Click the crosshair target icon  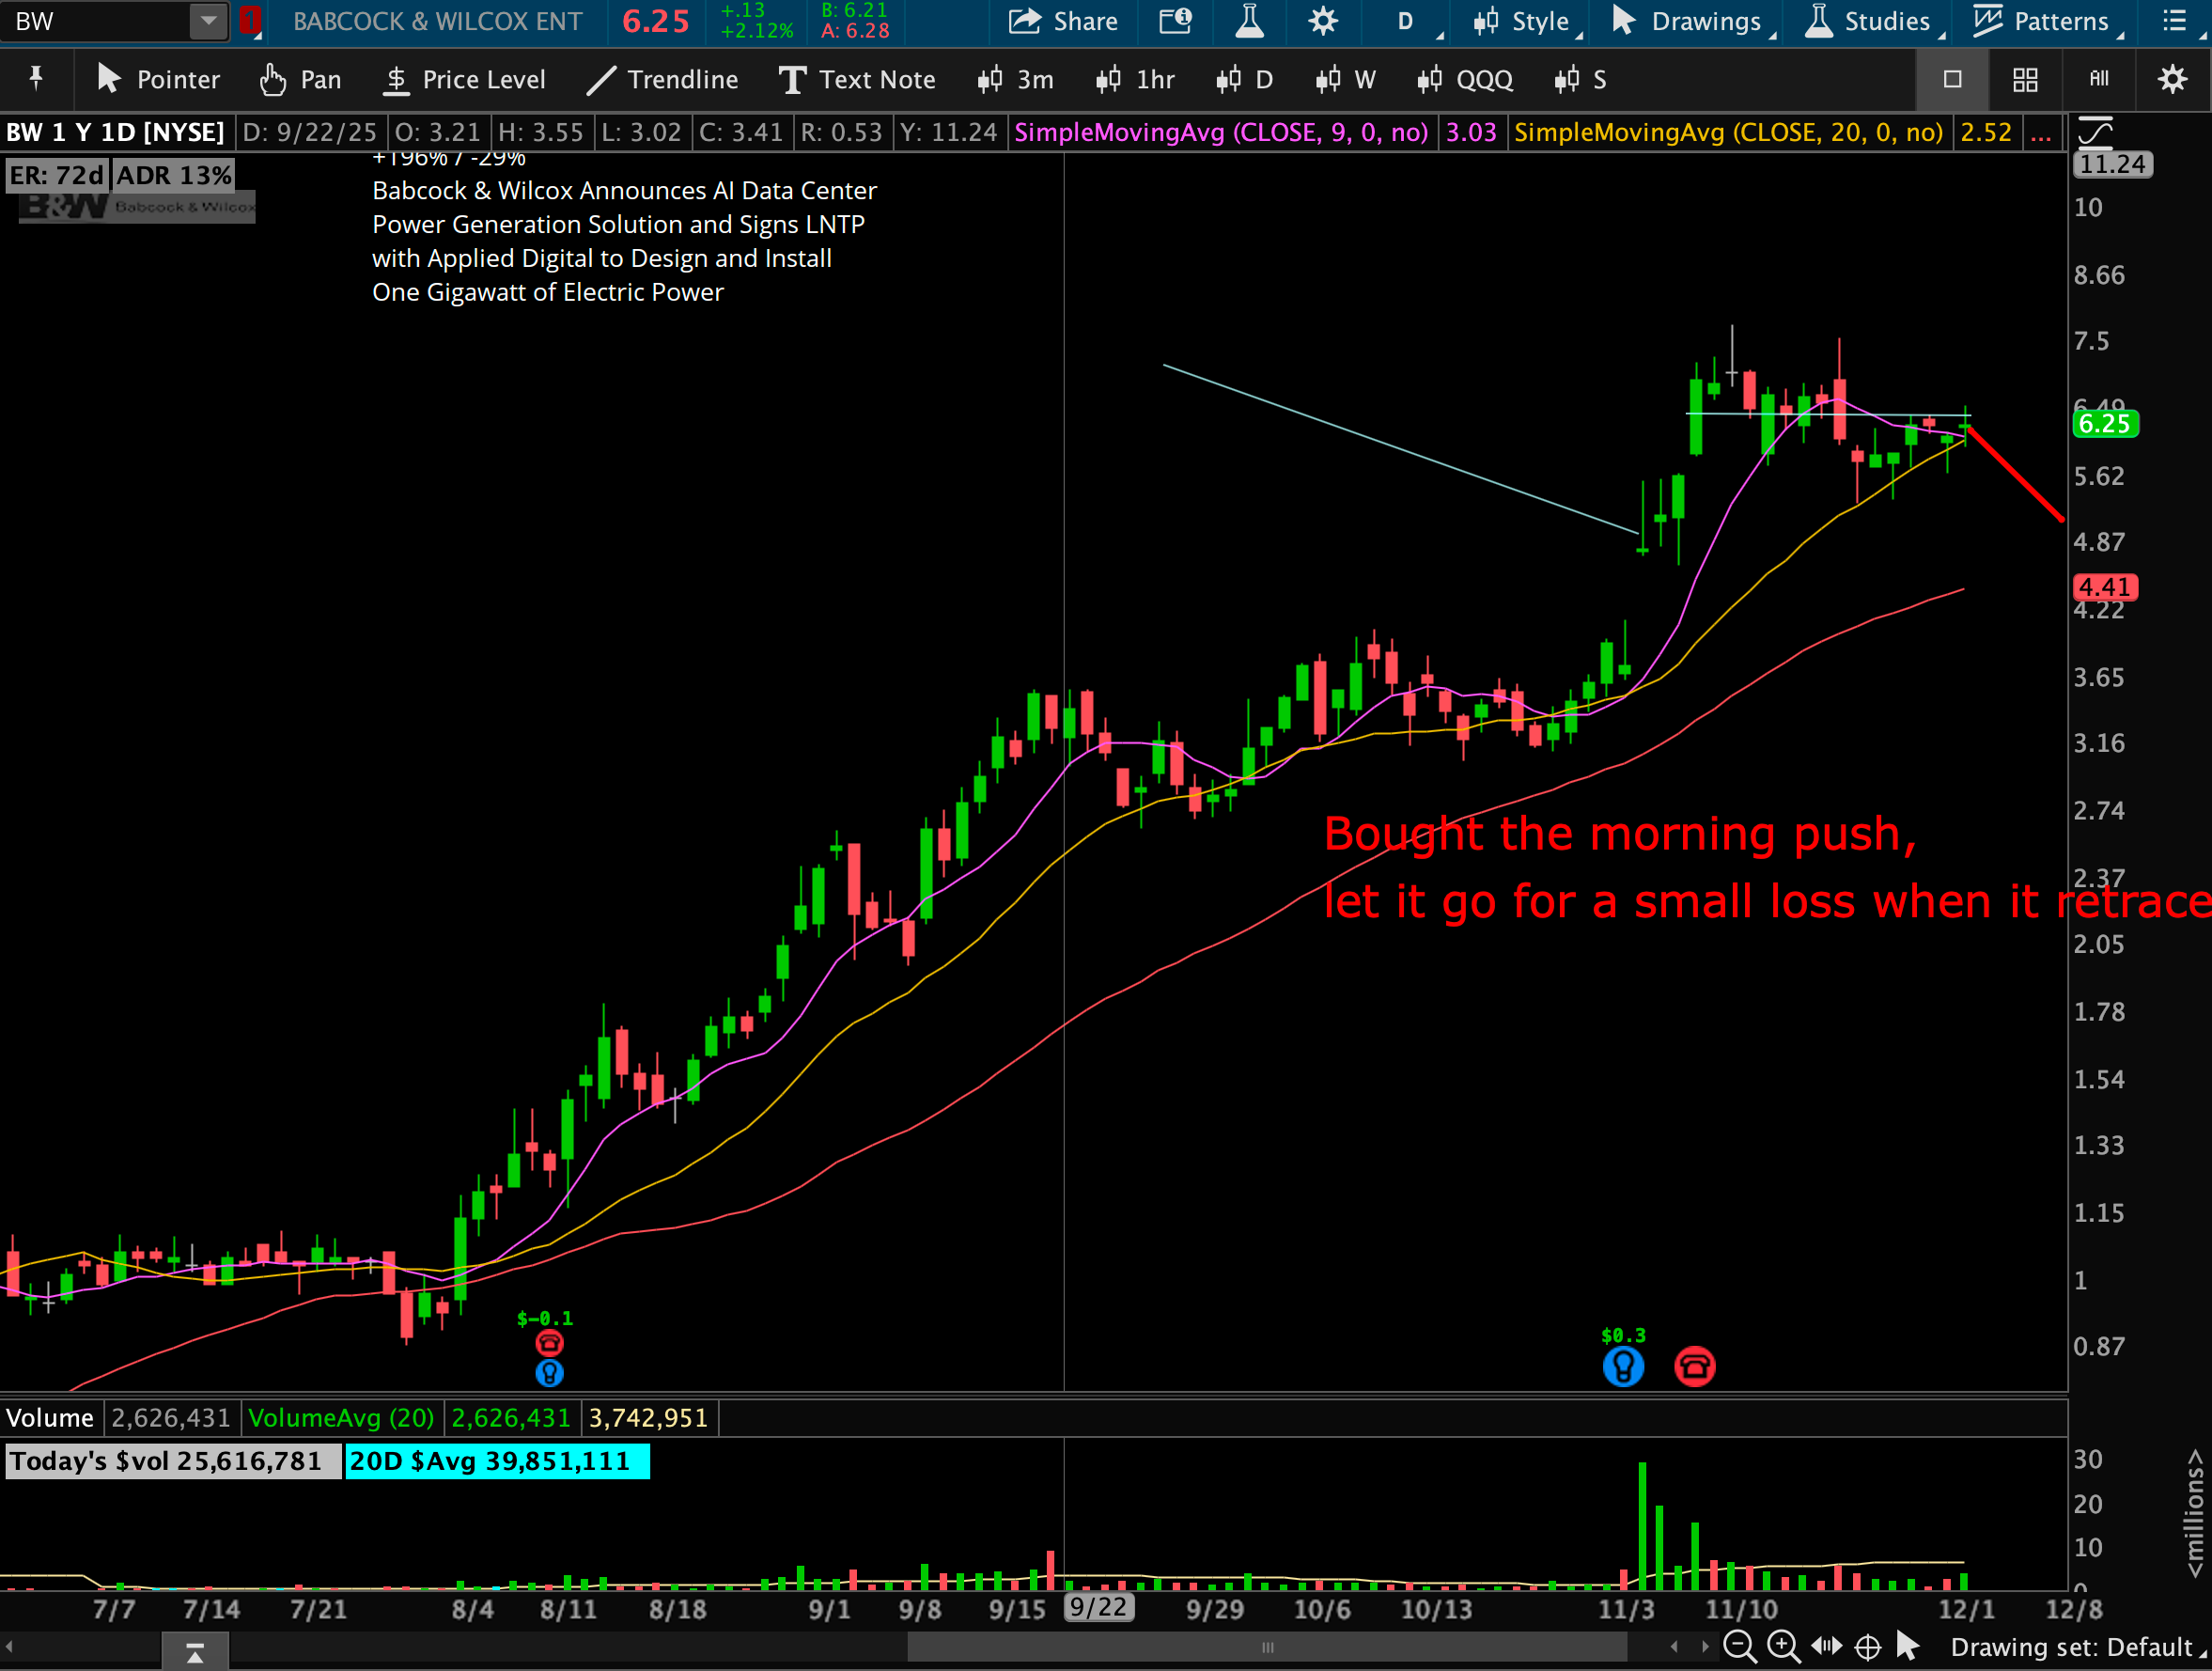tap(1867, 1646)
